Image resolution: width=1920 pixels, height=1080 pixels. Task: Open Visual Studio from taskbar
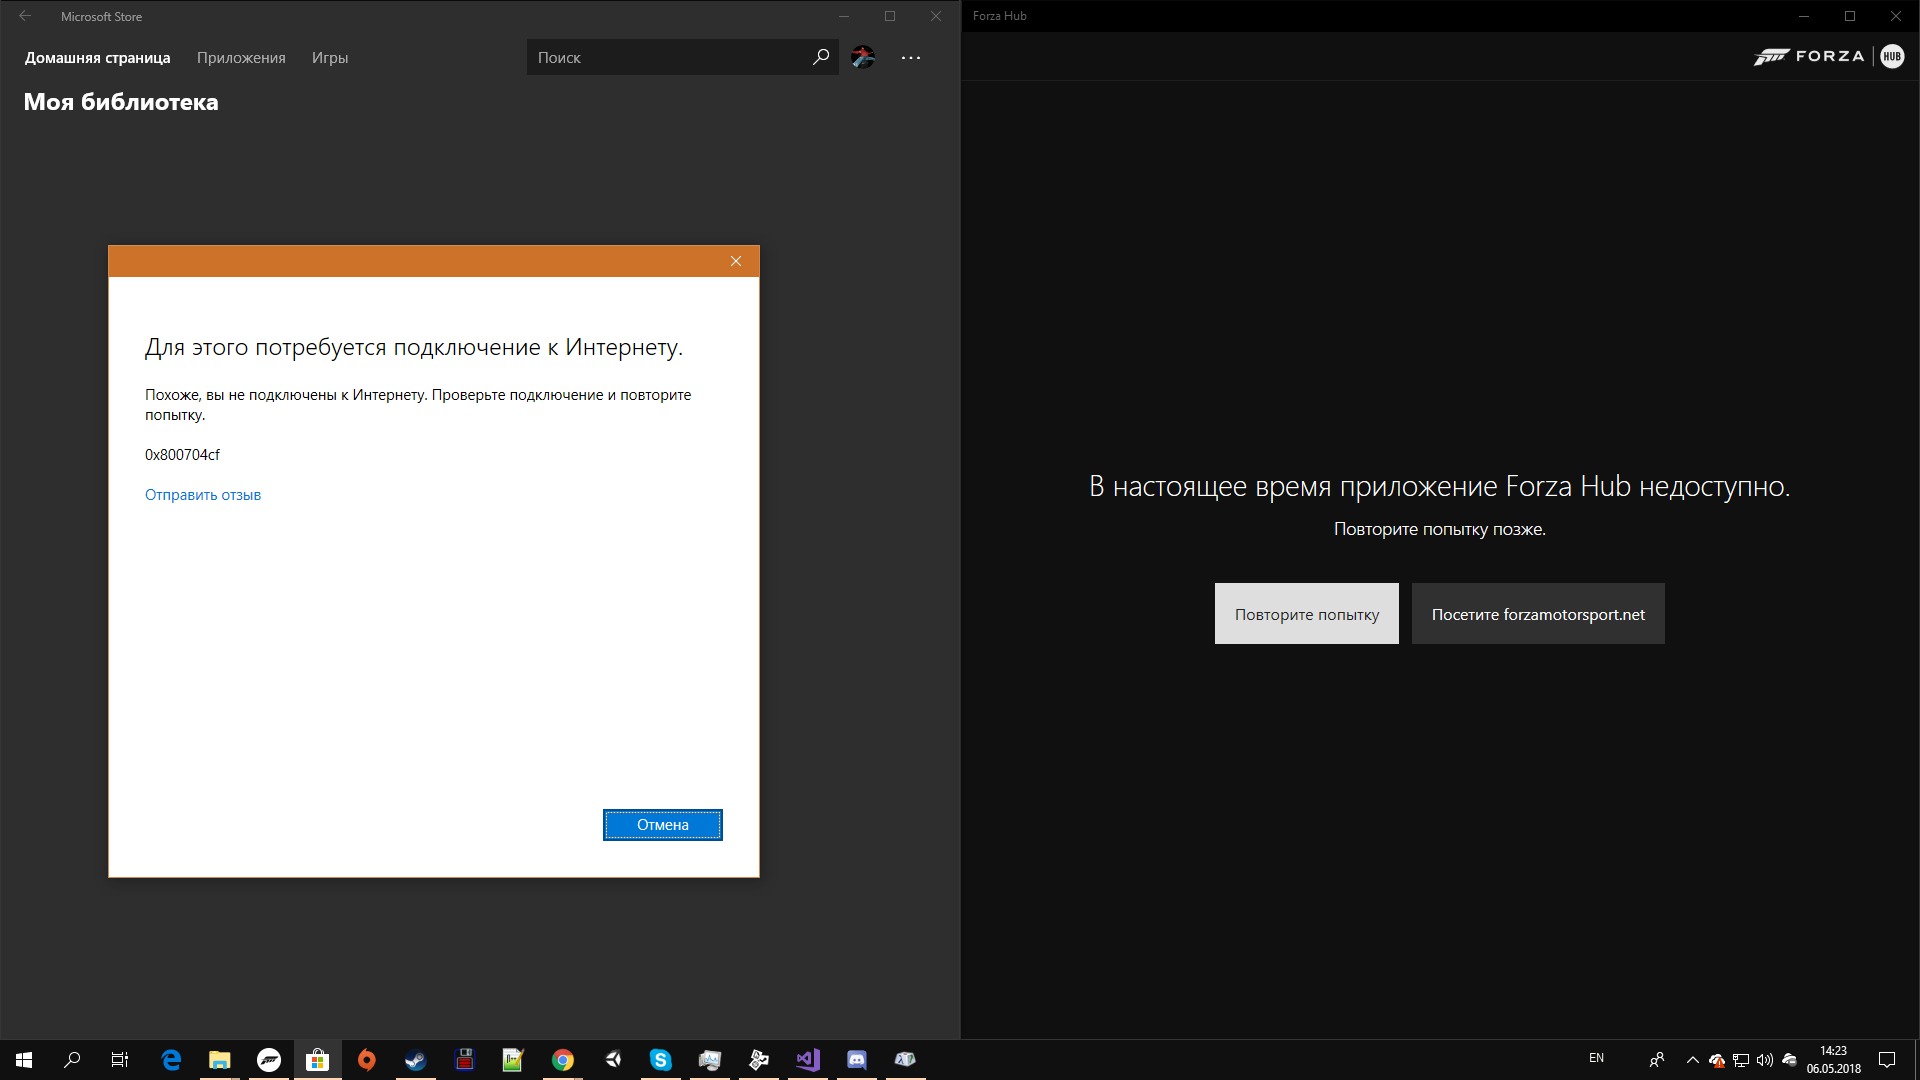tap(808, 1060)
